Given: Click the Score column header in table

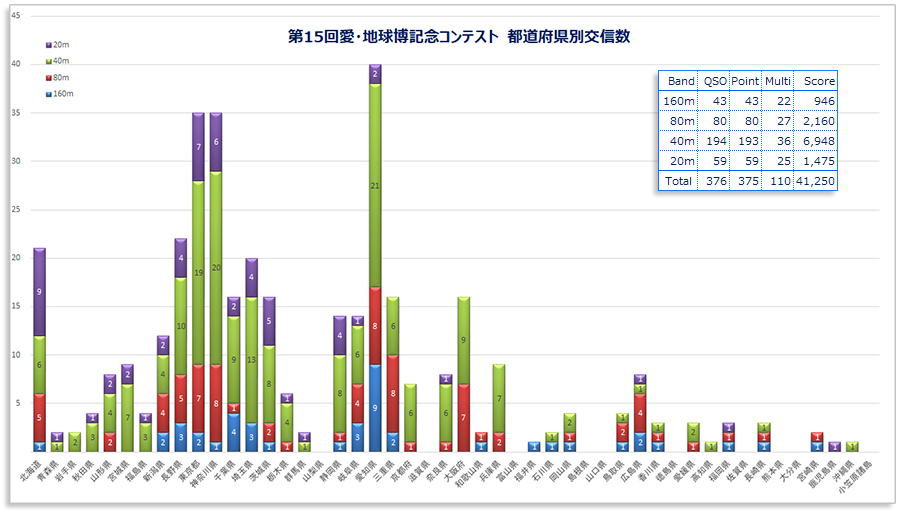Looking at the screenshot, I should click(815, 81).
